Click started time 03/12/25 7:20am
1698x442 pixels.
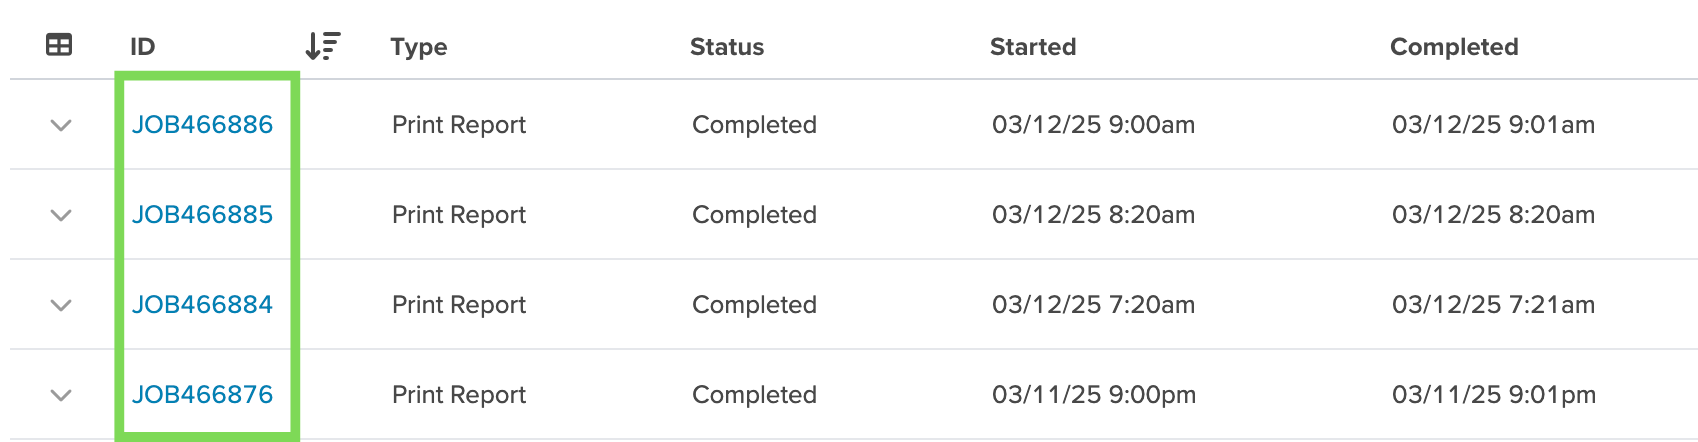coord(1094,305)
